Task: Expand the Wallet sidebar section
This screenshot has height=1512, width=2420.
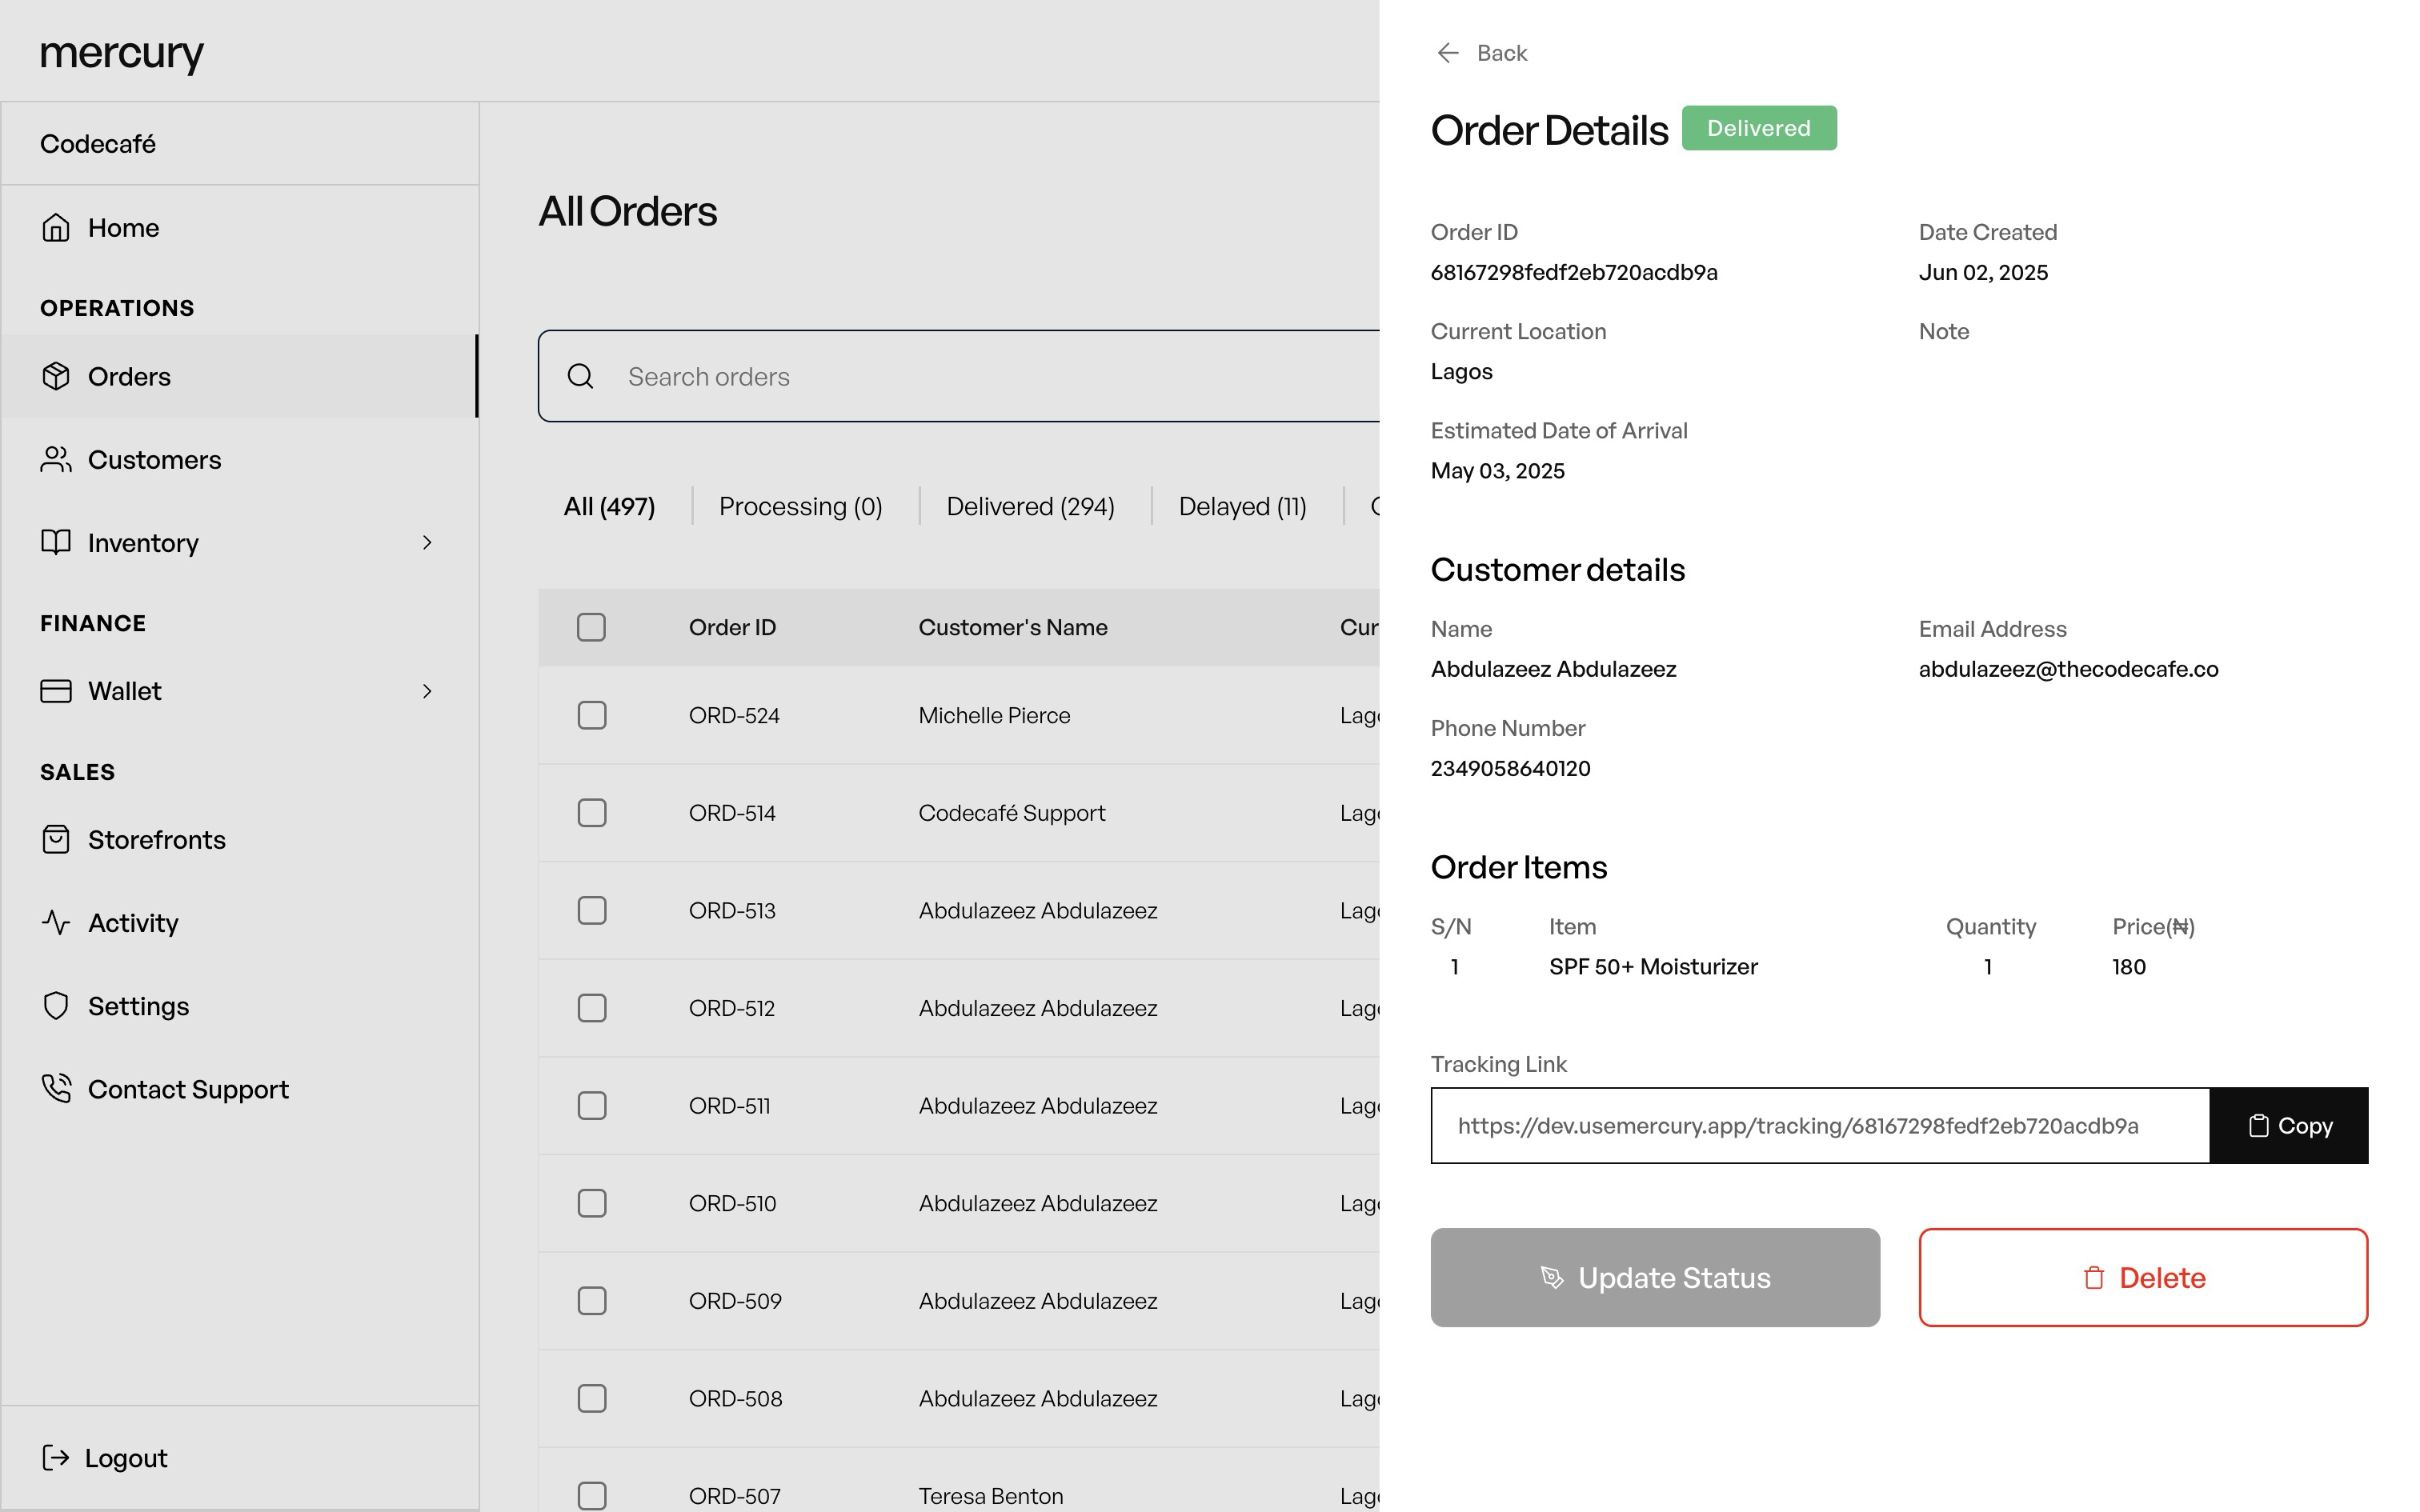Action: tap(428, 690)
